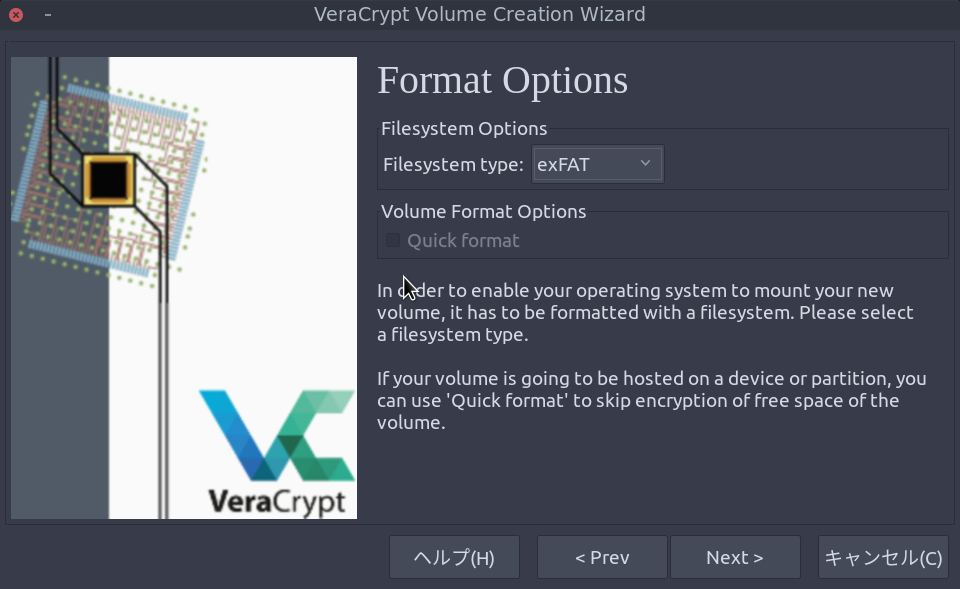Cancel the wizard with キャンセル(C)

[883, 557]
